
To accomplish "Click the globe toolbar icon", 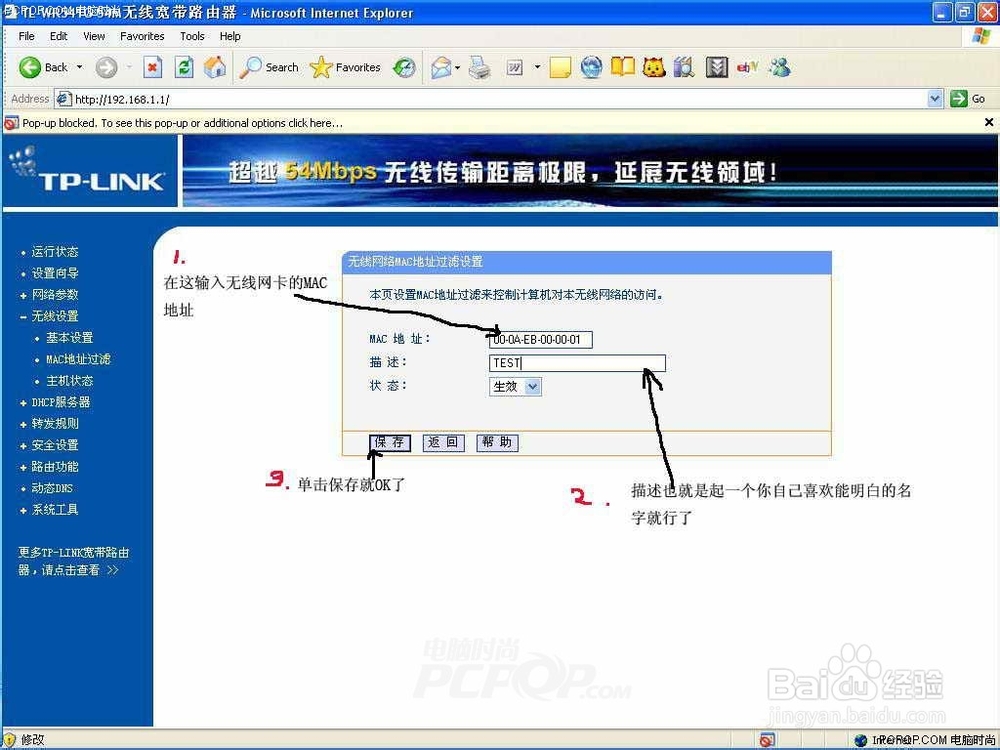I will 591,67.
